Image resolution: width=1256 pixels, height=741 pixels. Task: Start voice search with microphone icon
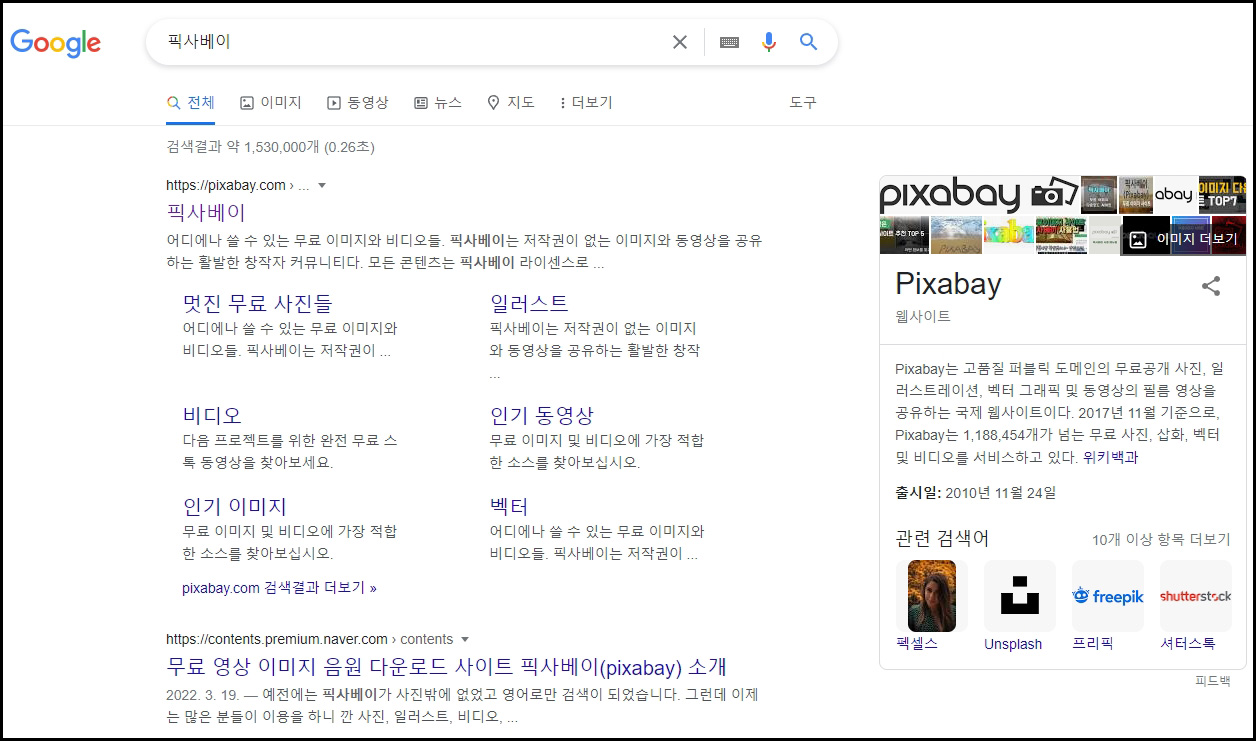769,42
